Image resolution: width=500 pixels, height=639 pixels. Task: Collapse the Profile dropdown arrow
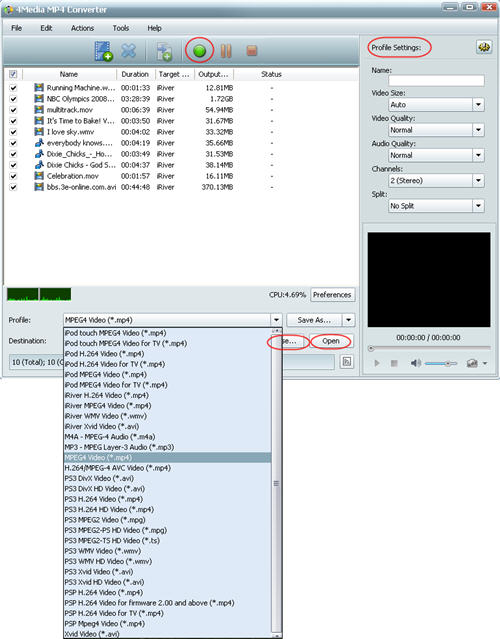click(276, 320)
